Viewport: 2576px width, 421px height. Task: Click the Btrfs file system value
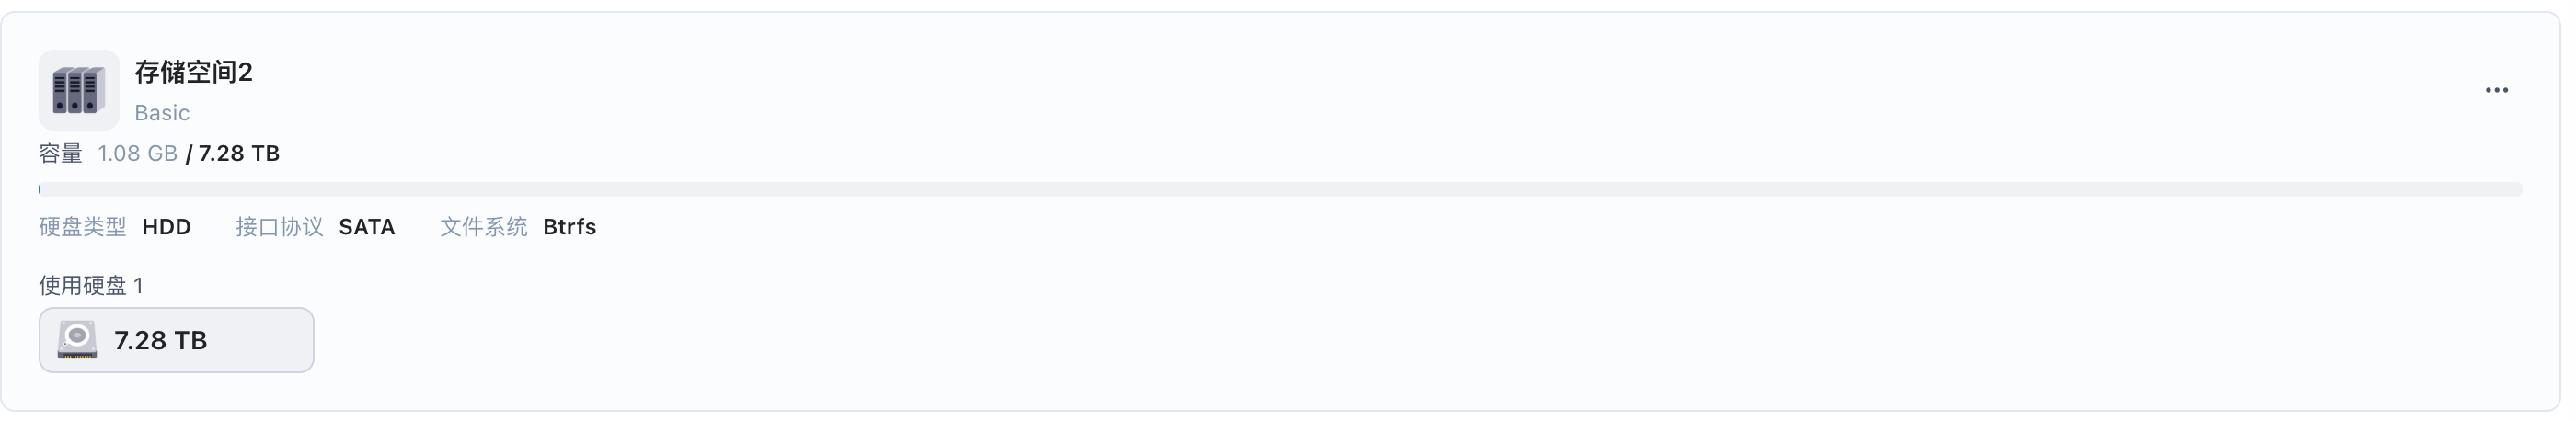pyautogui.click(x=569, y=227)
